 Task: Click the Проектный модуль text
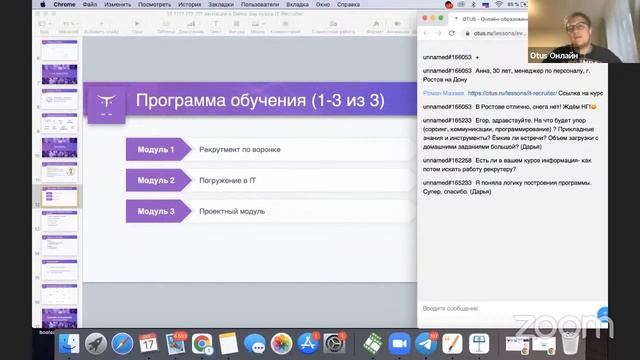[x=232, y=211]
